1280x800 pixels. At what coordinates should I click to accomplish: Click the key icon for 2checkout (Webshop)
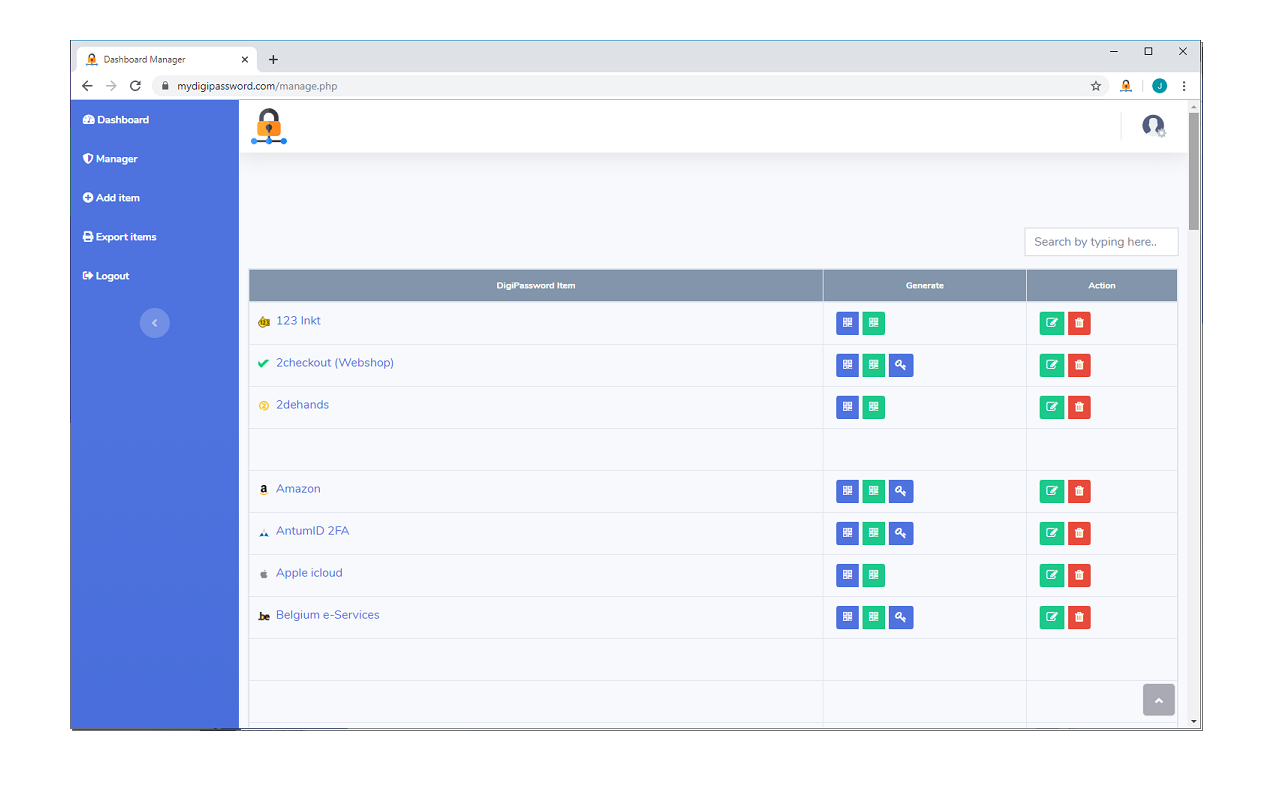[900, 365]
